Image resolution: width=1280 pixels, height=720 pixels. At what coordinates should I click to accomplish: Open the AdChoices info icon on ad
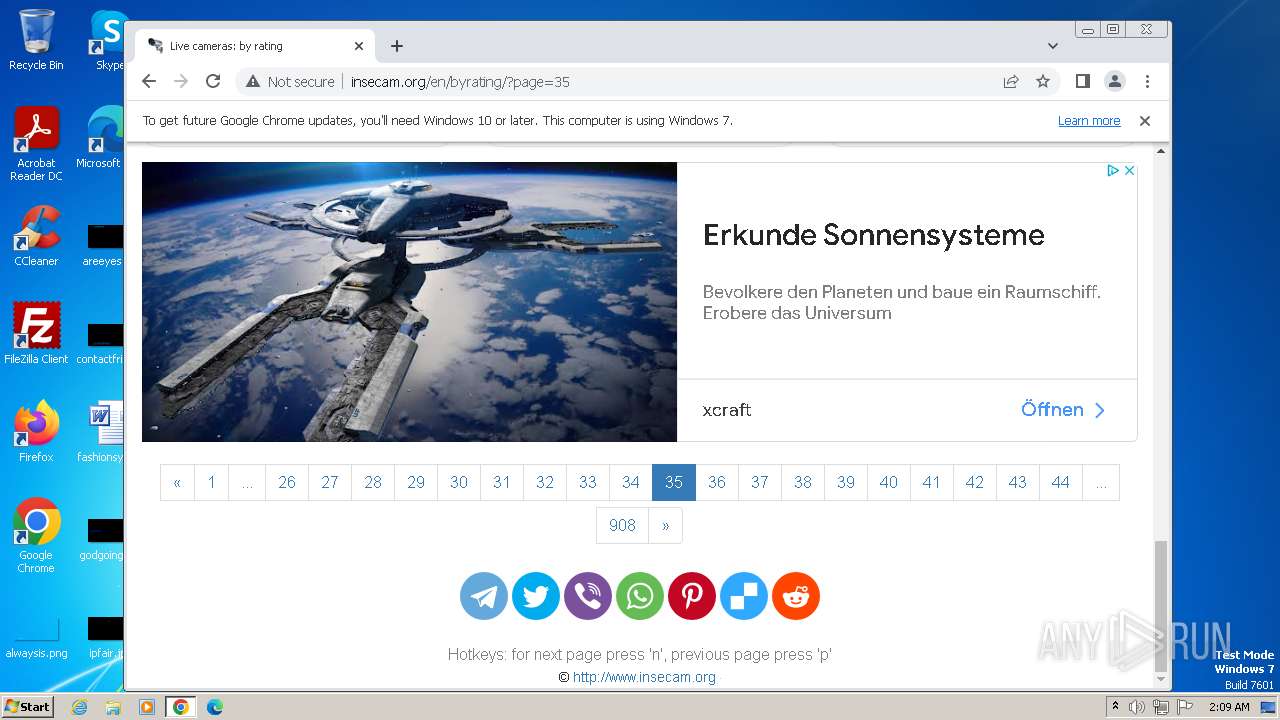click(x=1112, y=171)
